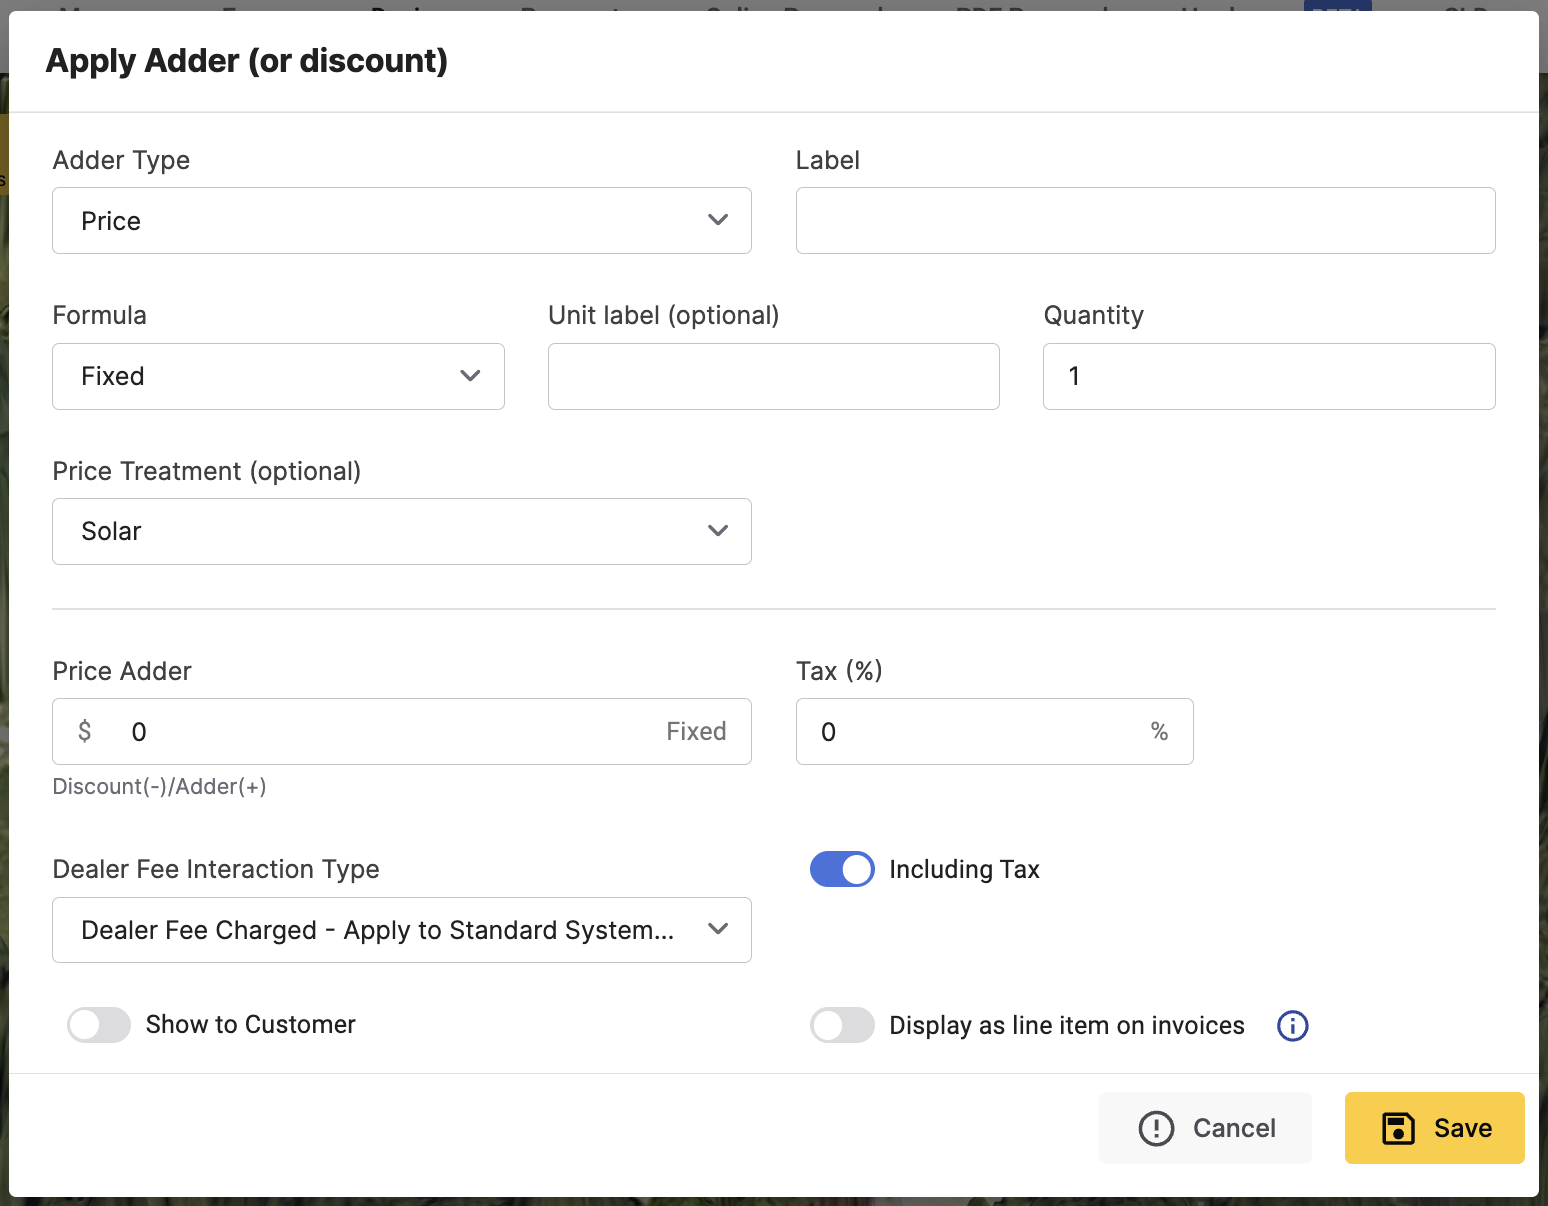Viewport: 1548px width, 1206px height.
Task: Click the info icon beside Display as line item
Action: pyautogui.click(x=1292, y=1025)
